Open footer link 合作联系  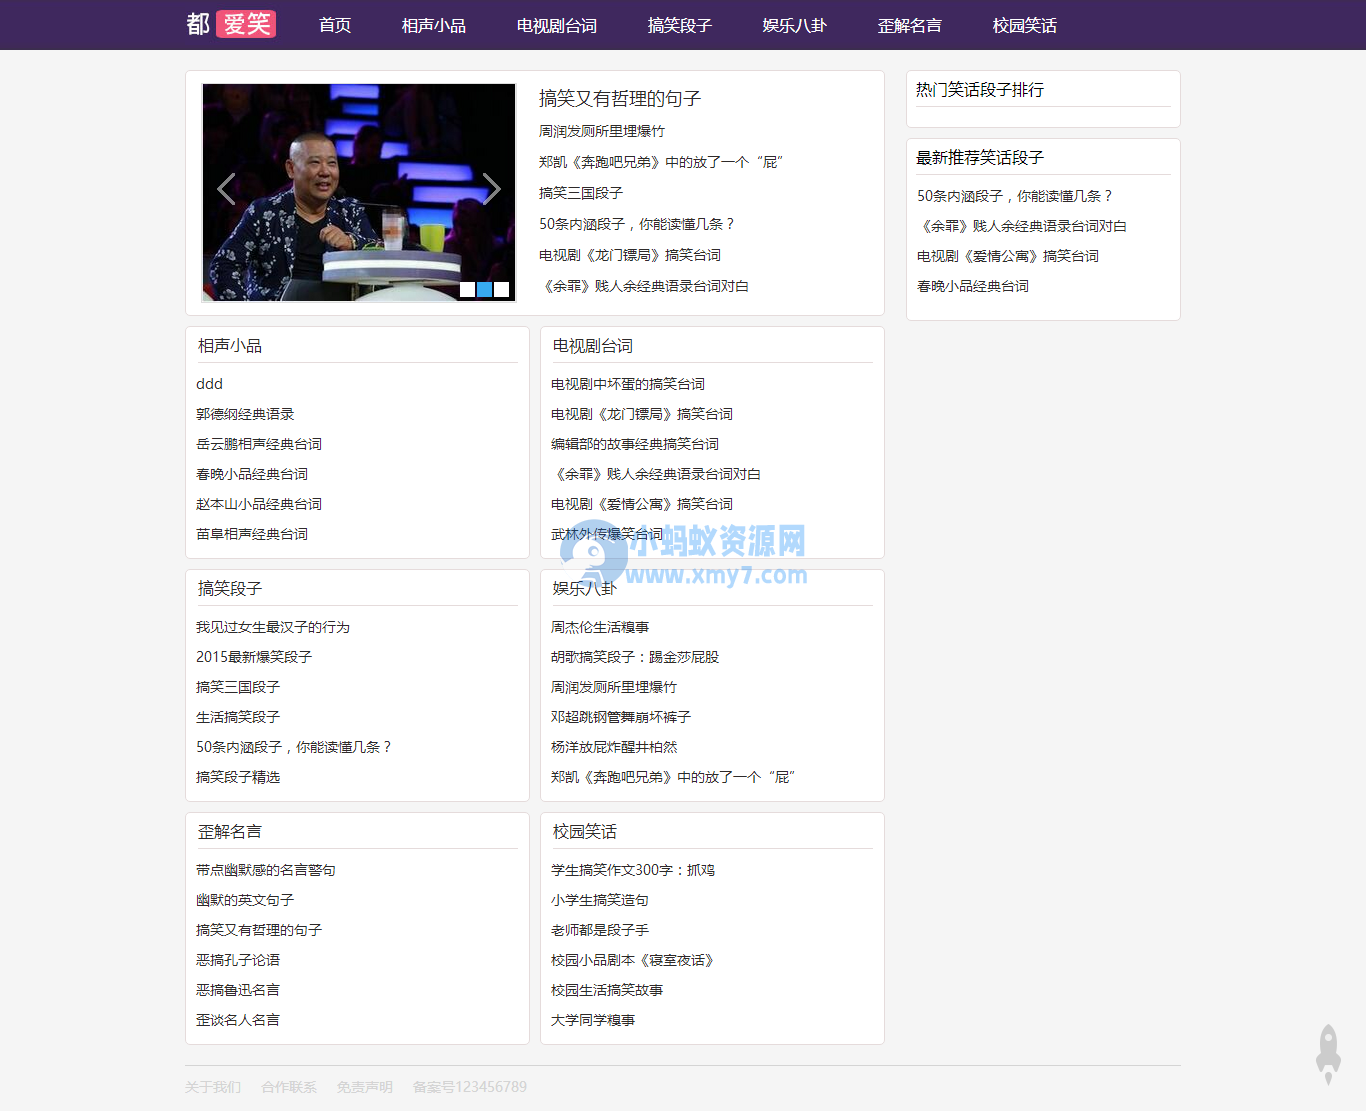click(289, 1087)
